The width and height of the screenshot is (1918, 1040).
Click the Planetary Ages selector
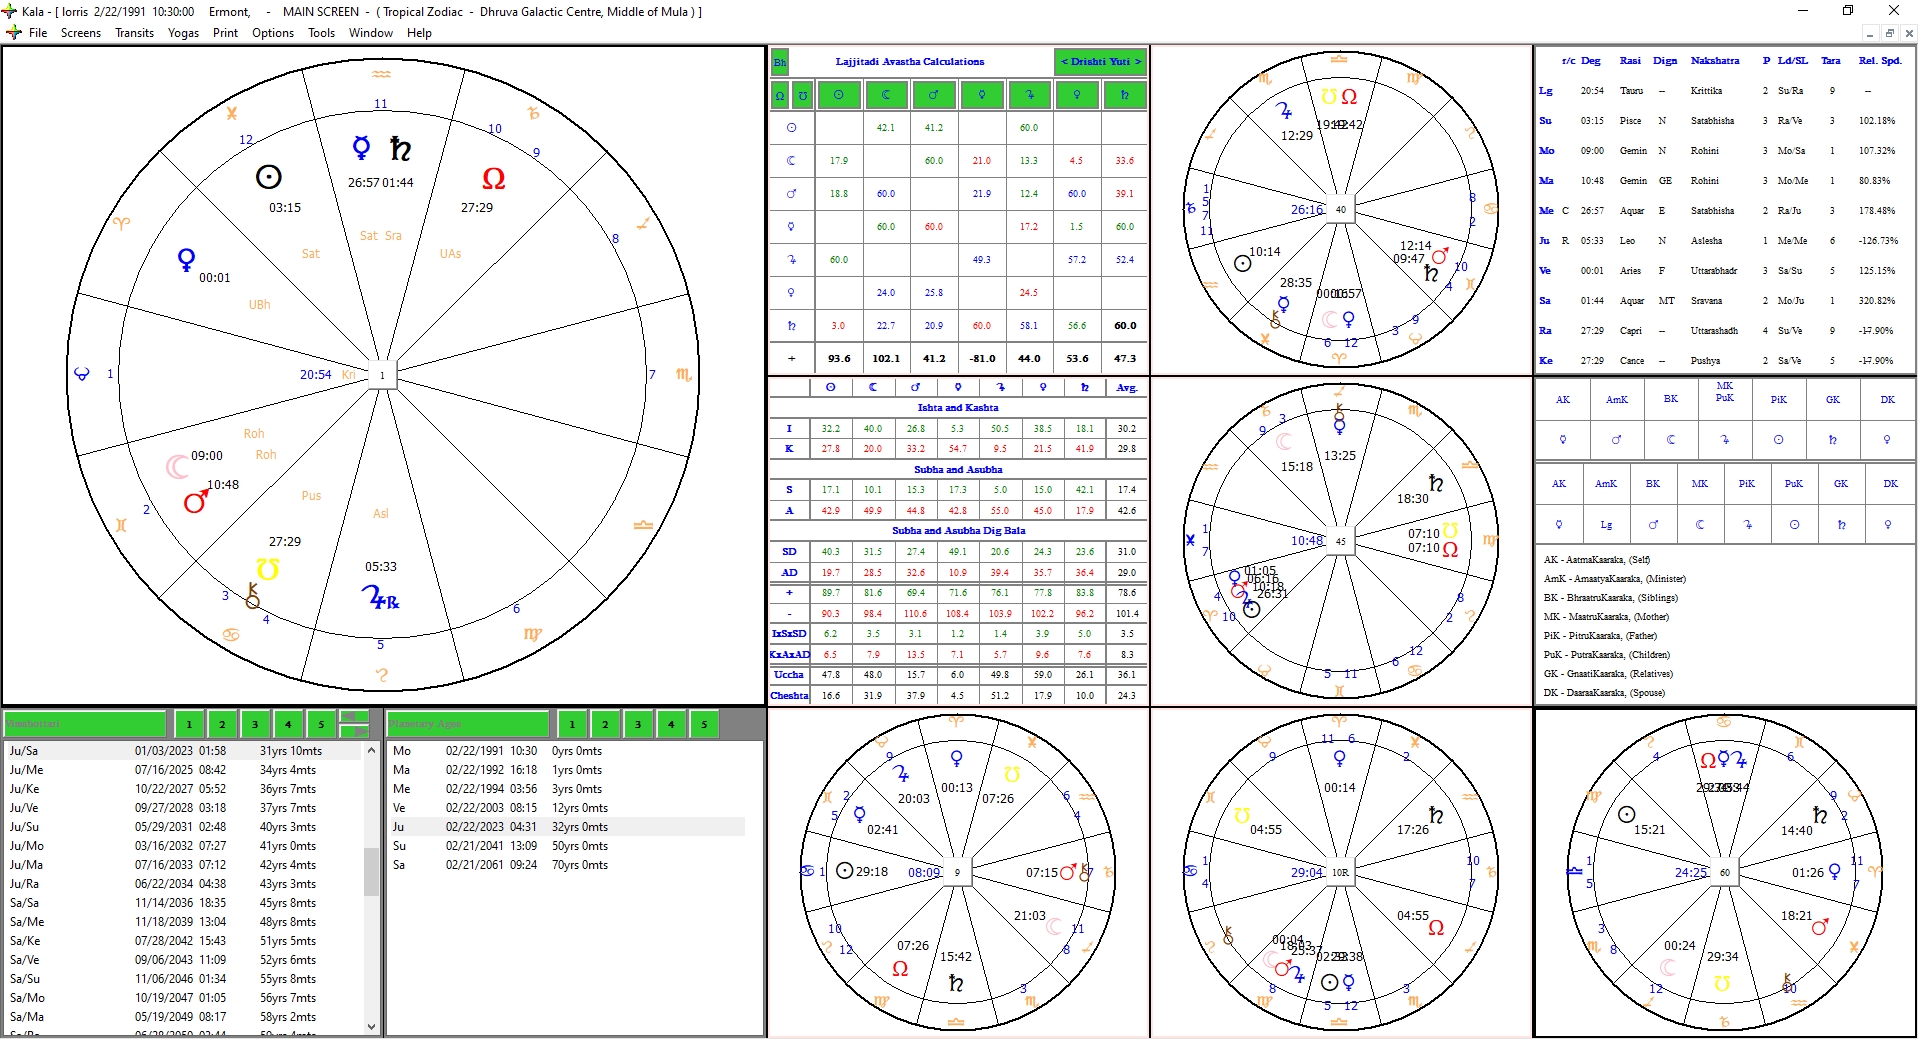coord(468,724)
